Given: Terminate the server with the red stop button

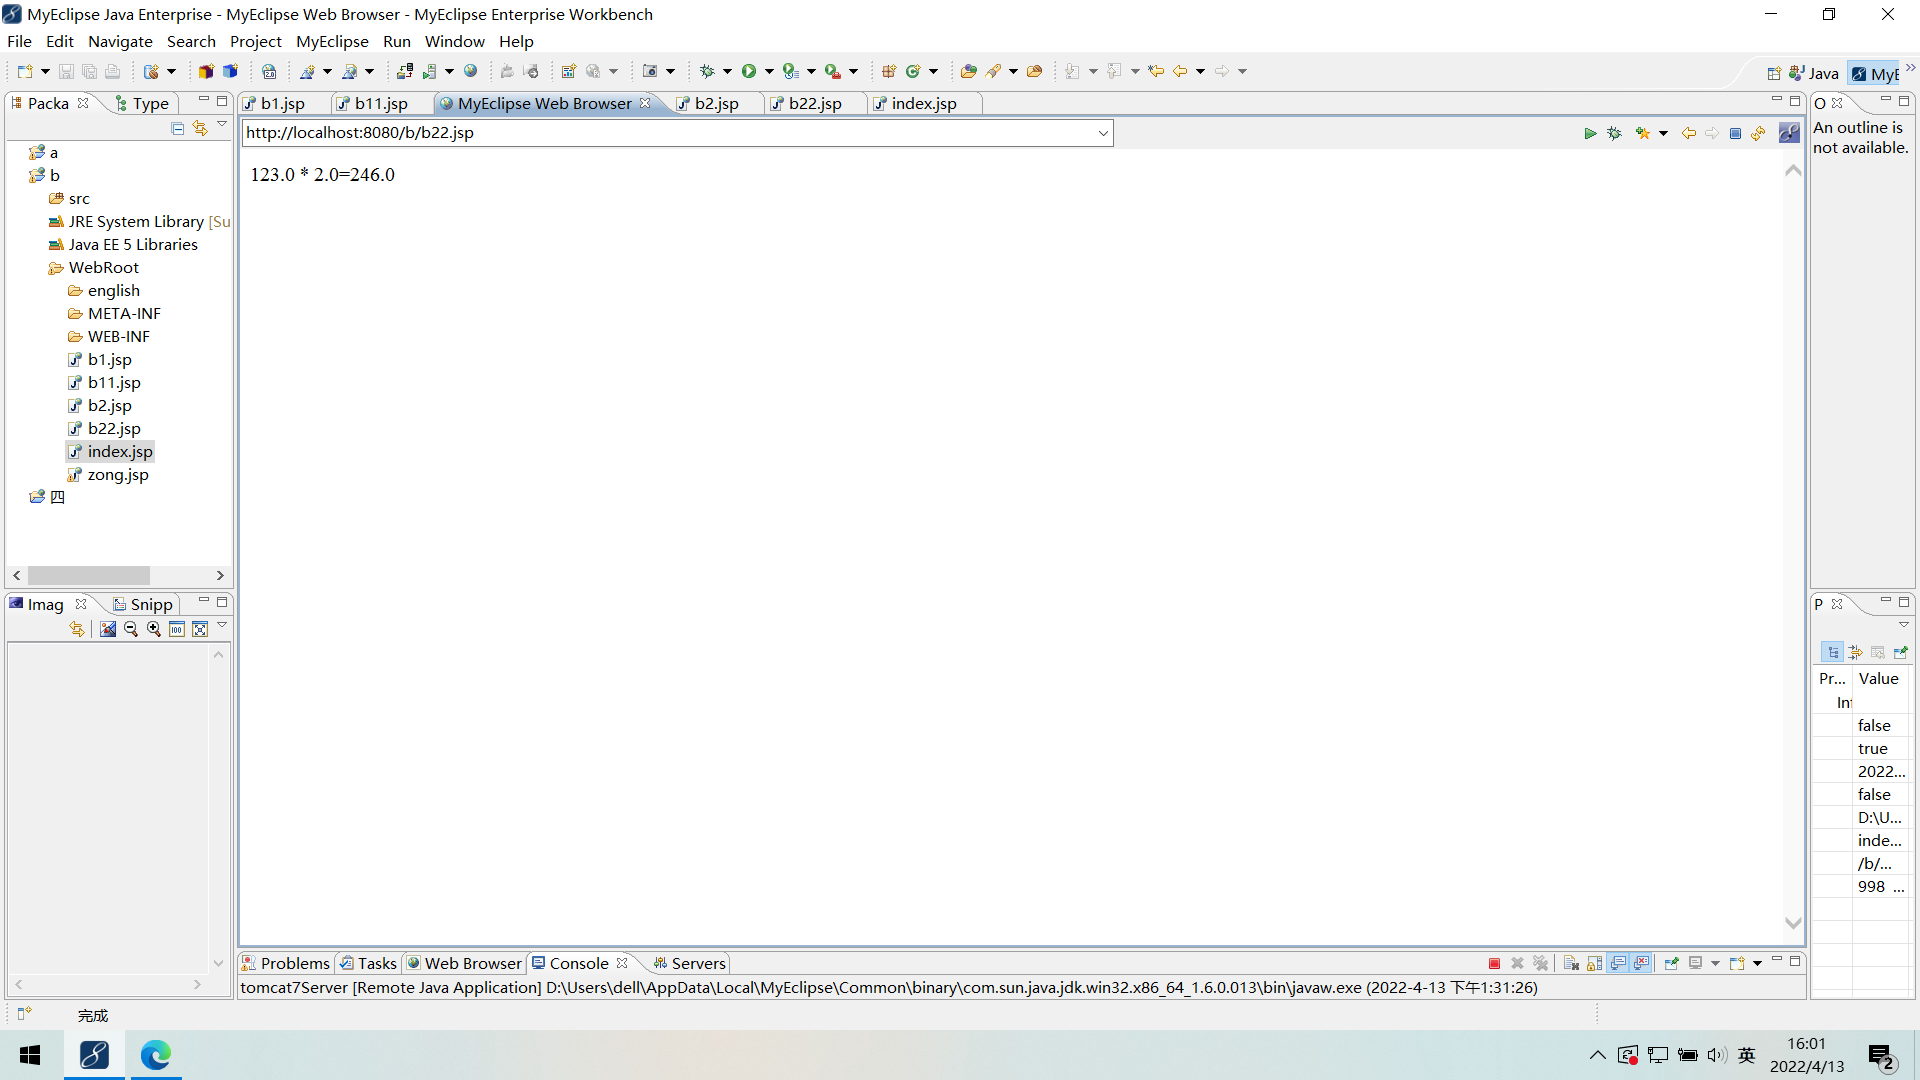Looking at the screenshot, I should (x=1494, y=963).
